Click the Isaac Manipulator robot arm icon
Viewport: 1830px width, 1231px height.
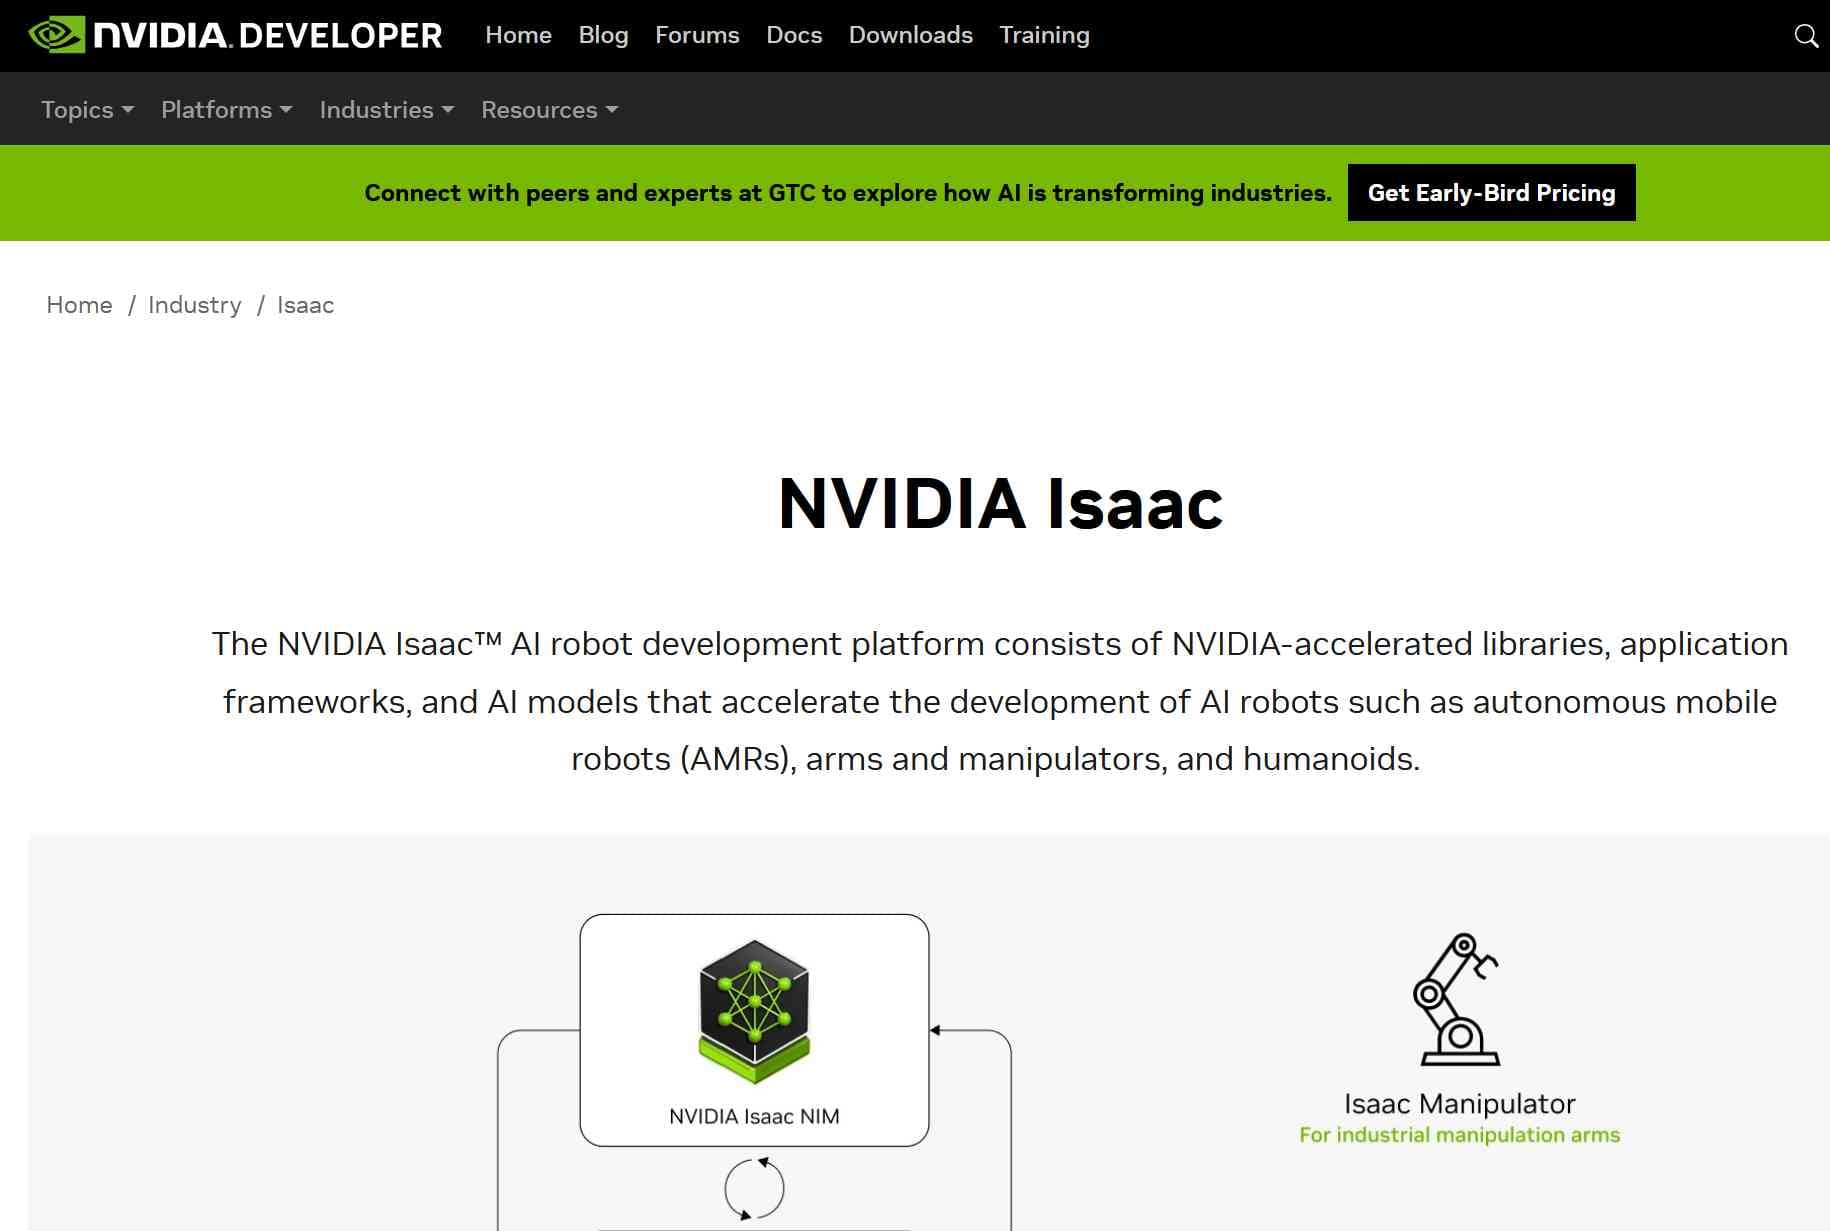click(x=1456, y=999)
